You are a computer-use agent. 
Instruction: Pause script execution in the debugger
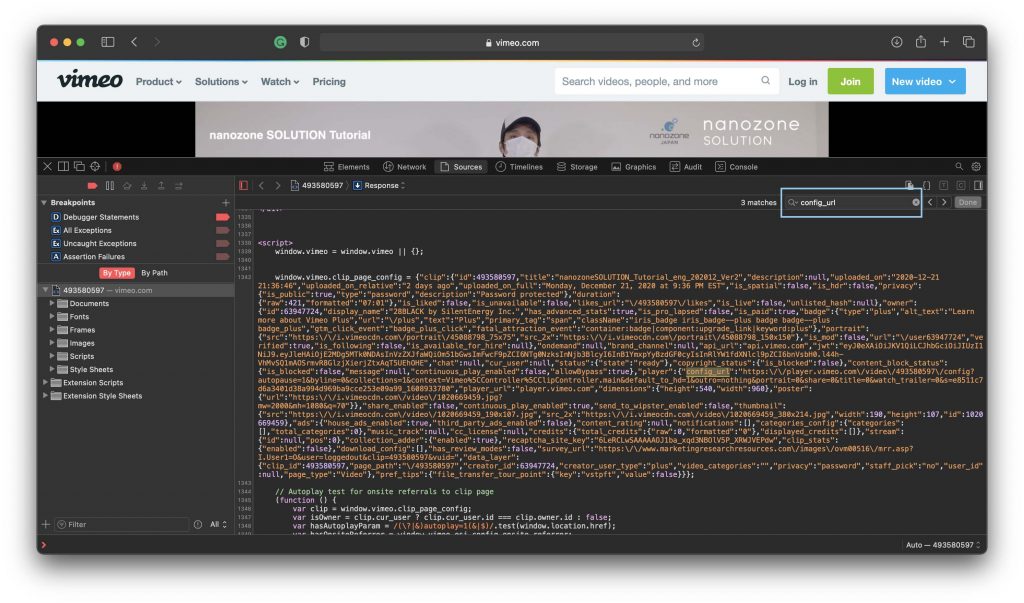(110, 186)
